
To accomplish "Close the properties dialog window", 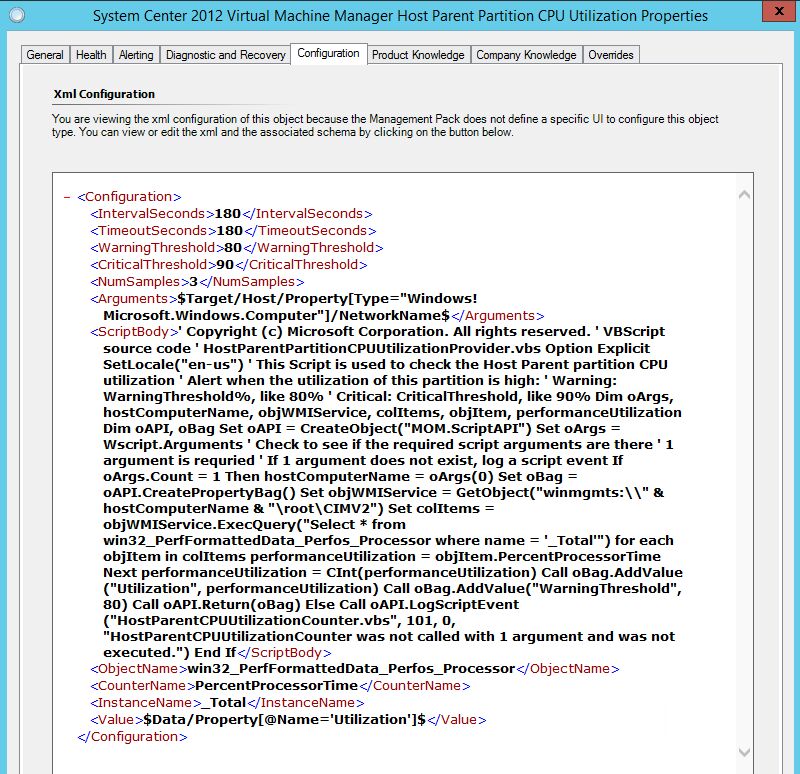I will click(779, 11).
